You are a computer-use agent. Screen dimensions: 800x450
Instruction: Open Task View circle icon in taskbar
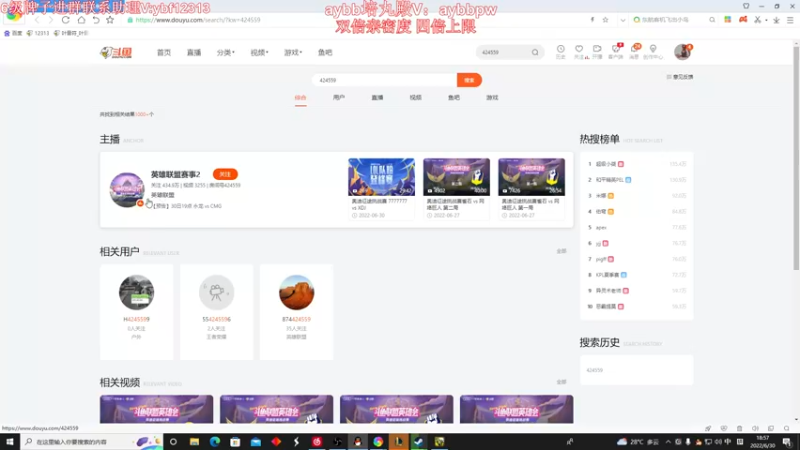(x=173, y=441)
